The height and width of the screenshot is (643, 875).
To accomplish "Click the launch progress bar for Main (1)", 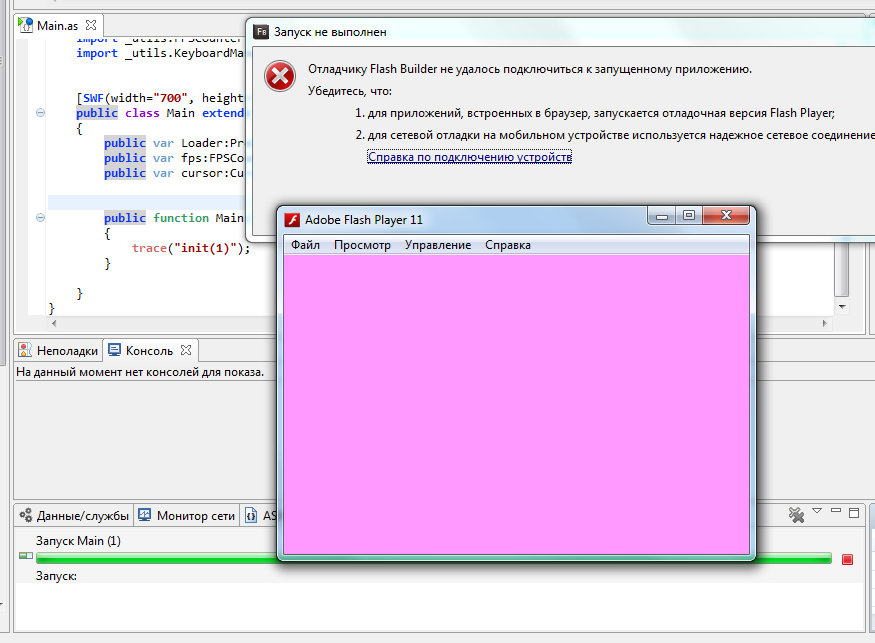I will click(434, 558).
